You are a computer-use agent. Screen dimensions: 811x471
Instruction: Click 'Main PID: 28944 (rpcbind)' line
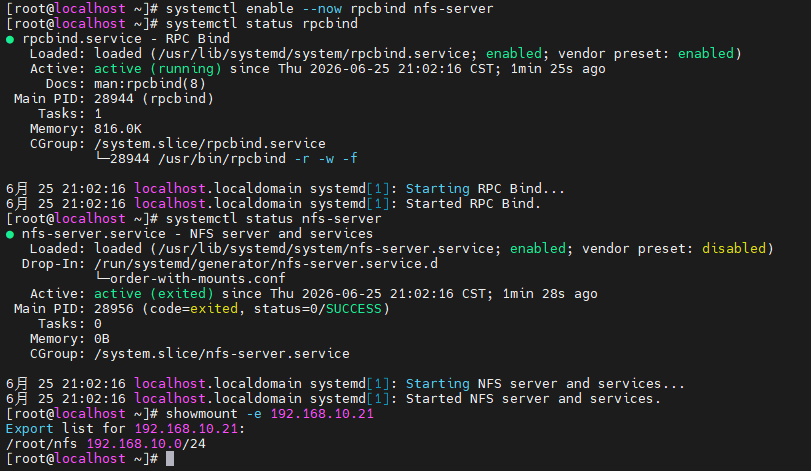point(114,99)
